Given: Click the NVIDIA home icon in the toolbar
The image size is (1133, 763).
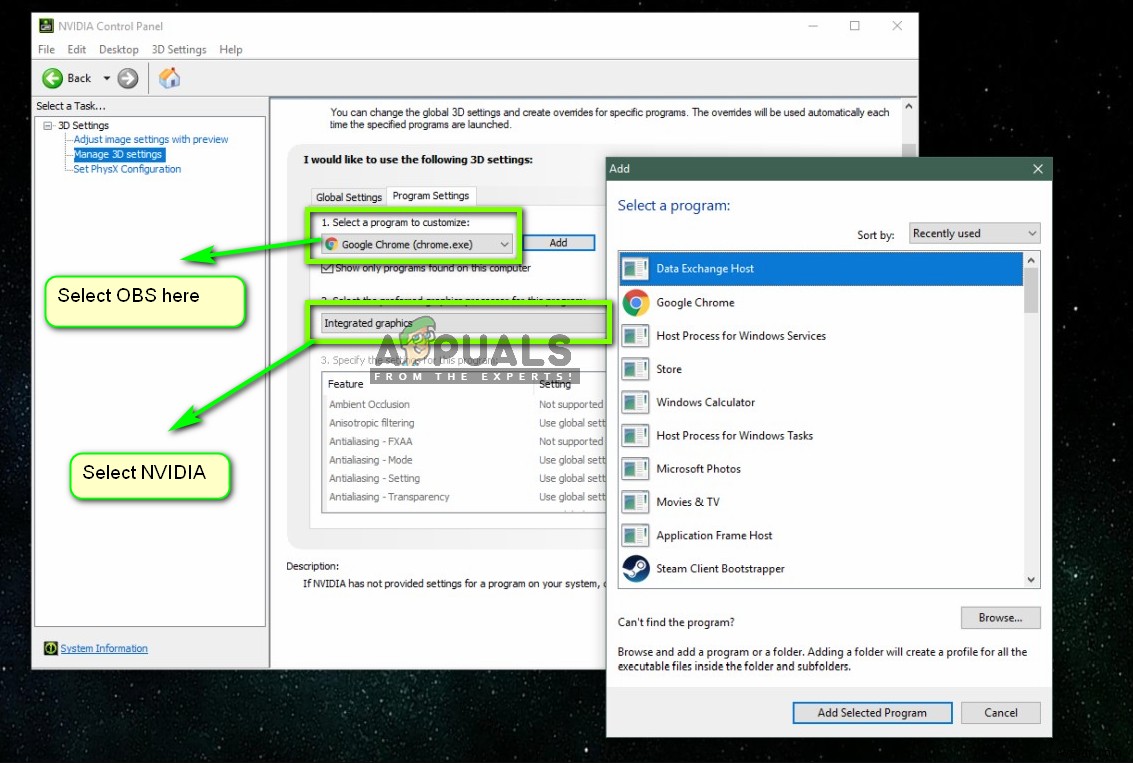Looking at the screenshot, I should (x=169, y=77).
